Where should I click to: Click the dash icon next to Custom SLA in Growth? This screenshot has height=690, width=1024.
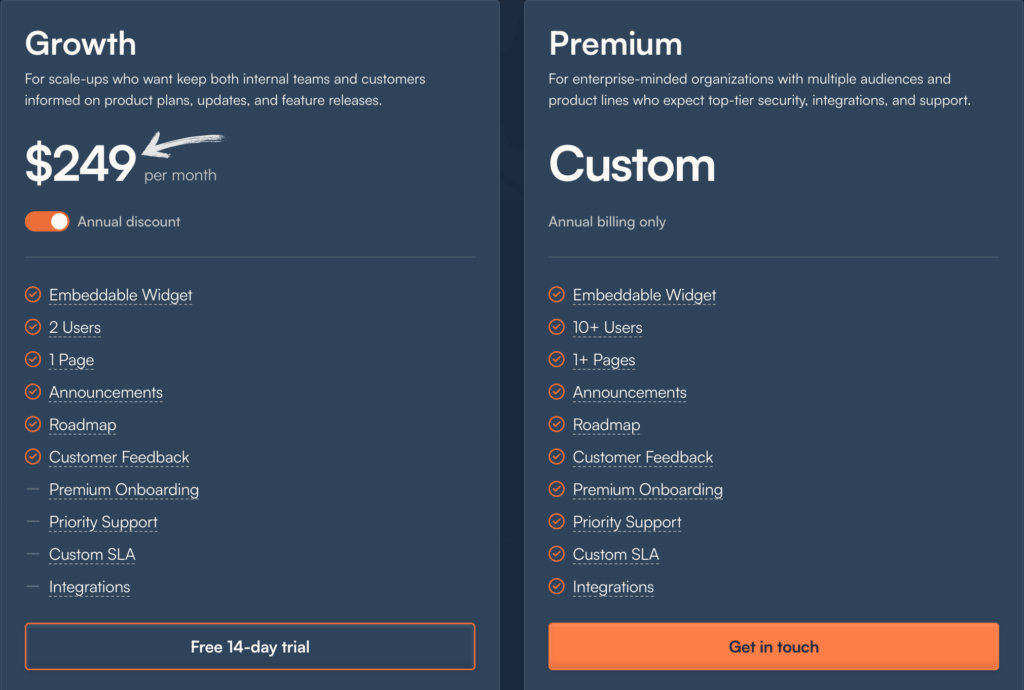pyautogui.click(x=33, y=554)
